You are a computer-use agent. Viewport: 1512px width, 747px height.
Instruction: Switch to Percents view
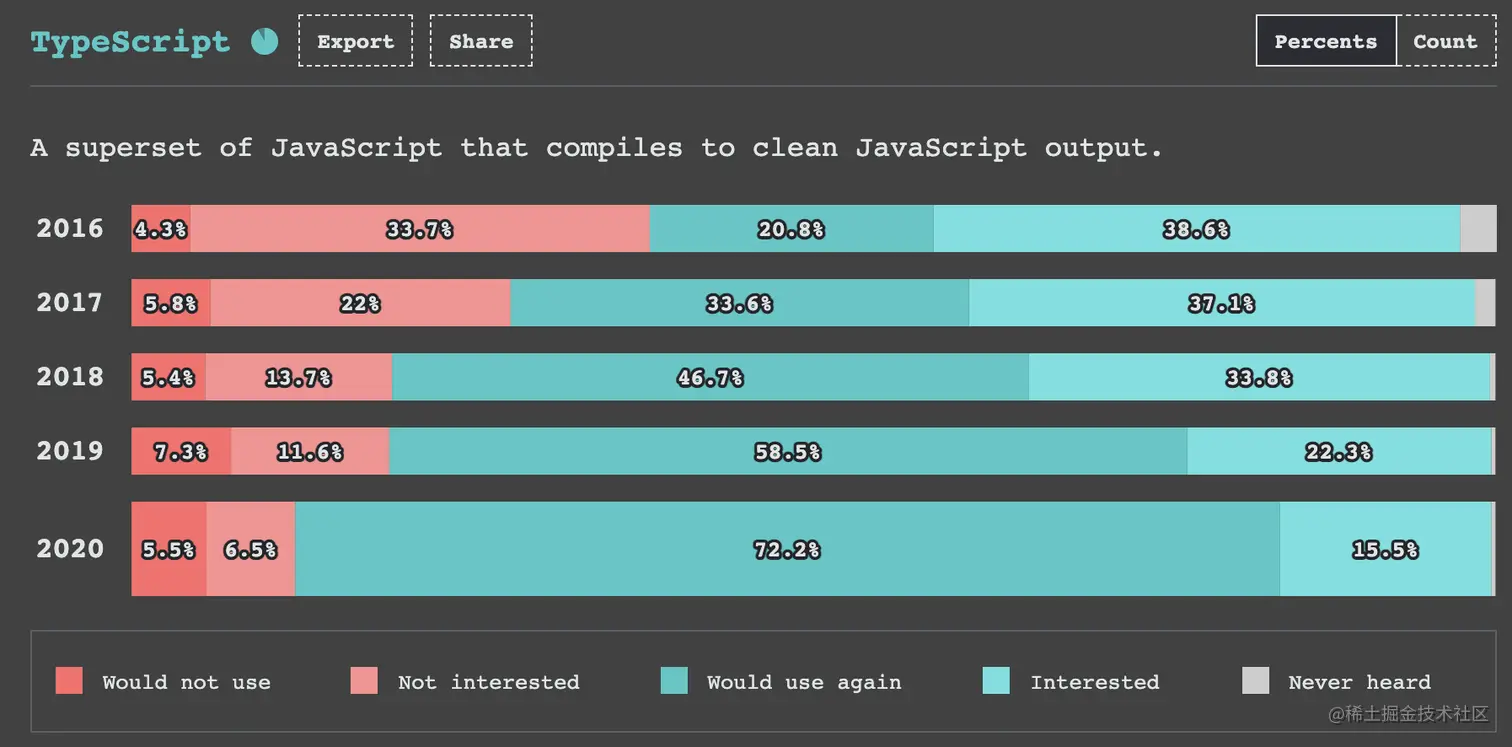(x=1325, y=41)
